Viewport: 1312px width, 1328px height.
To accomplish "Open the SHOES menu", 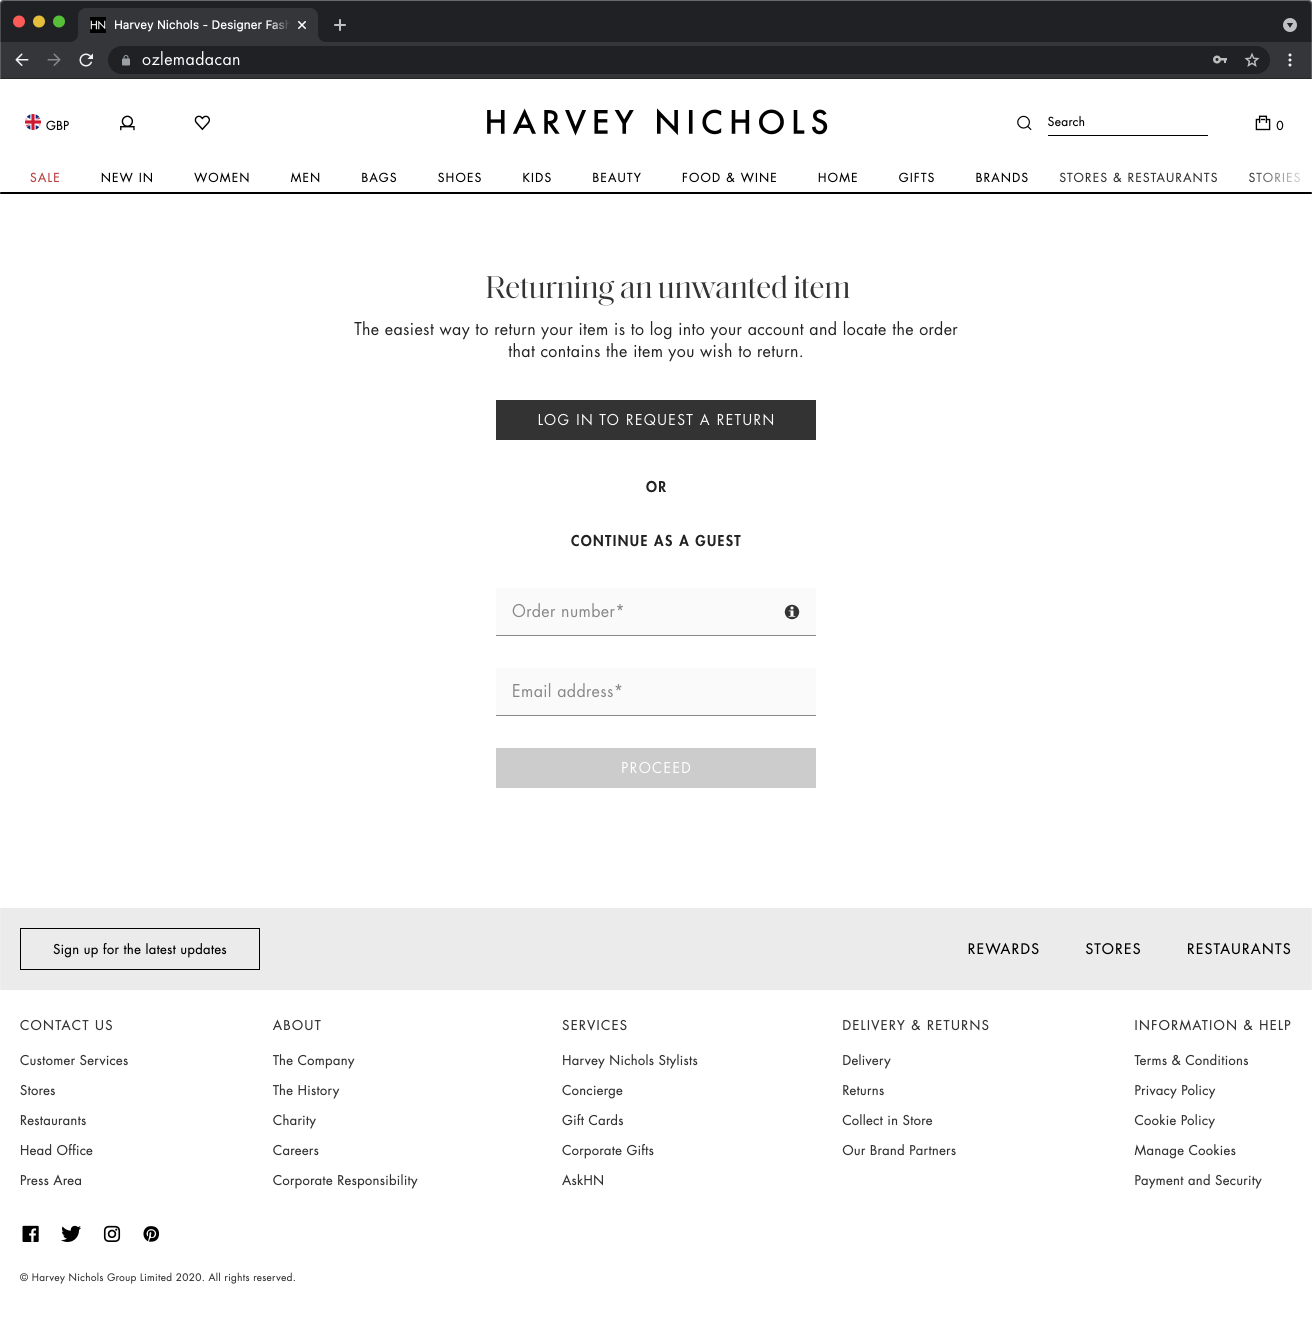I will click(460, 178).
